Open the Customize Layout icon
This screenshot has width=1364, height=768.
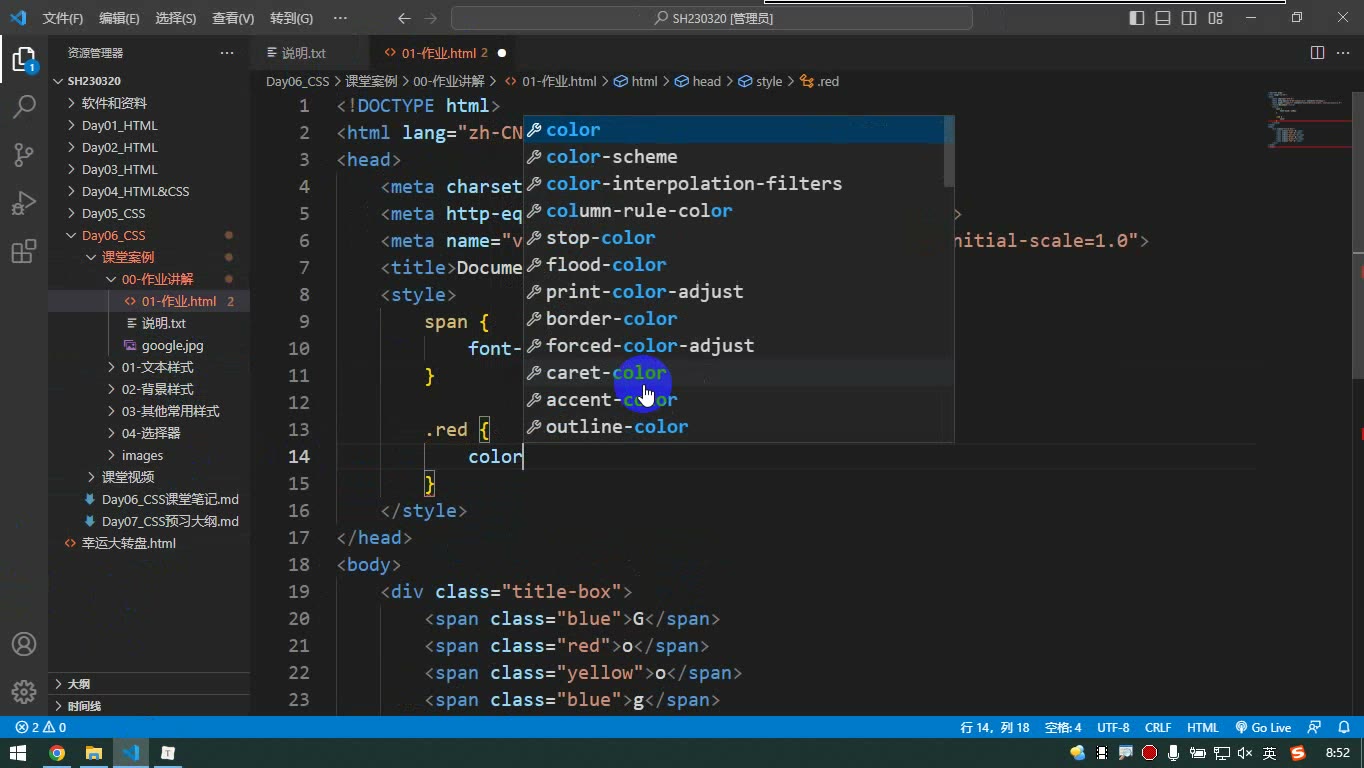click(1215, 18)
